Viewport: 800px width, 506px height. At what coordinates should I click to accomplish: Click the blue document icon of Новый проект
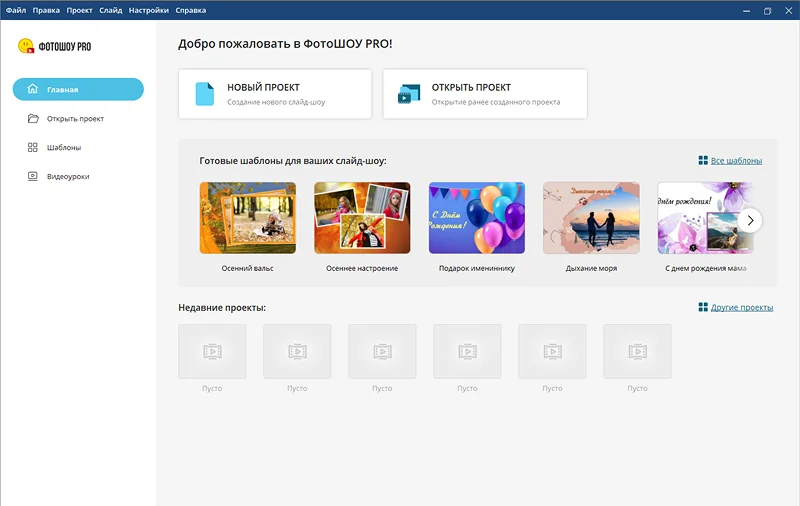(x=205, y=94)
